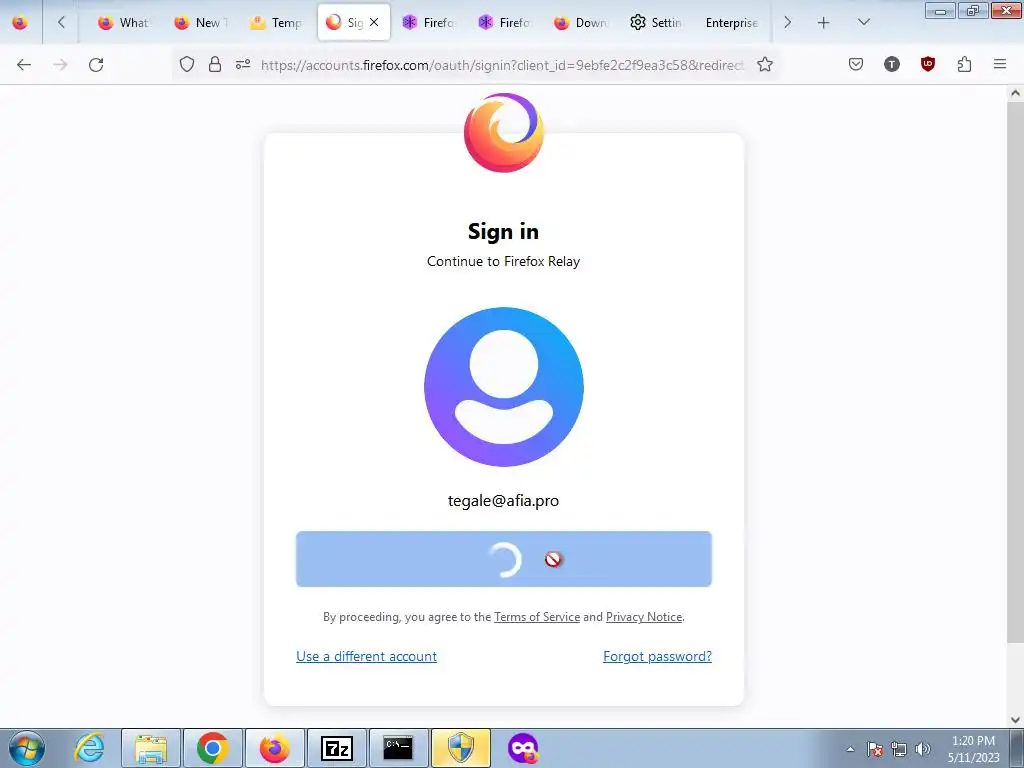Go back to the previous page
1024x768 pixels.
point(24,65)
